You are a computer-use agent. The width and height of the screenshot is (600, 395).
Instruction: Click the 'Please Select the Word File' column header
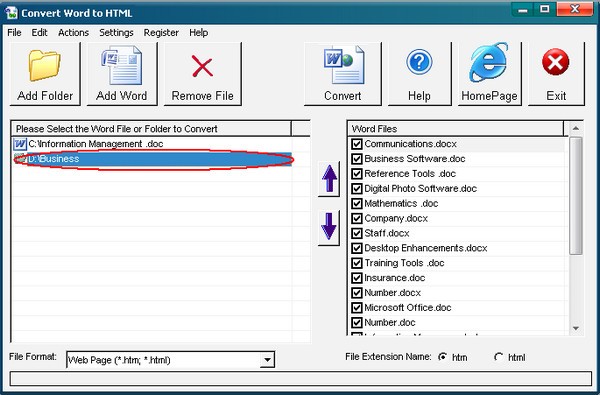[152, 129]
